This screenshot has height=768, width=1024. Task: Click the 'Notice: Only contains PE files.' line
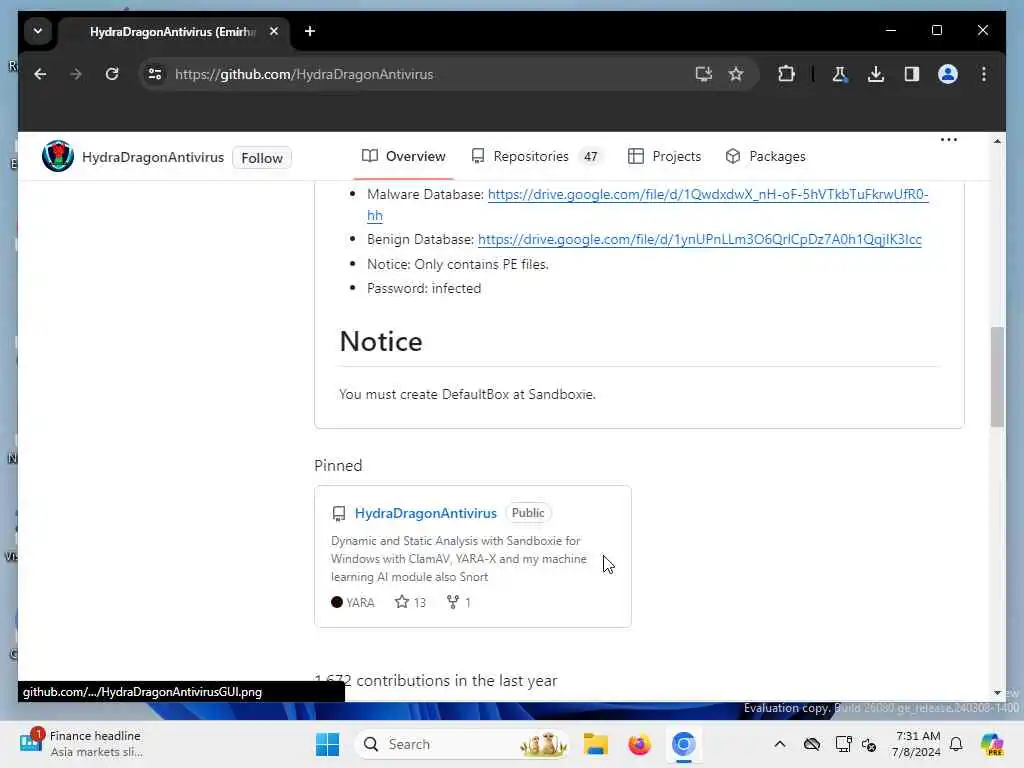click(x=457, y=264)
